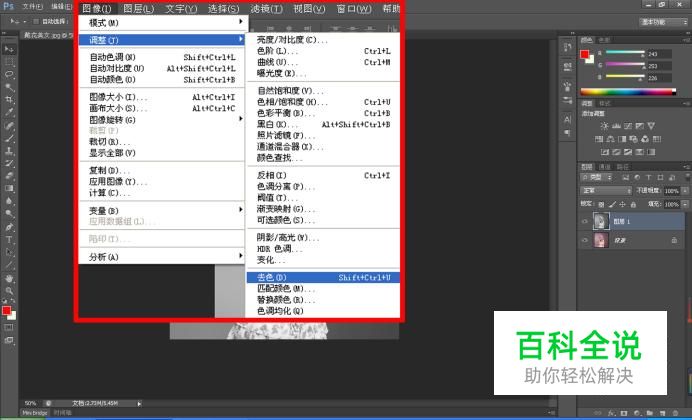The image size is (692, 420).
Task: Choose 自动色调(N) in Image menu
Action: (x=163, y=57)
